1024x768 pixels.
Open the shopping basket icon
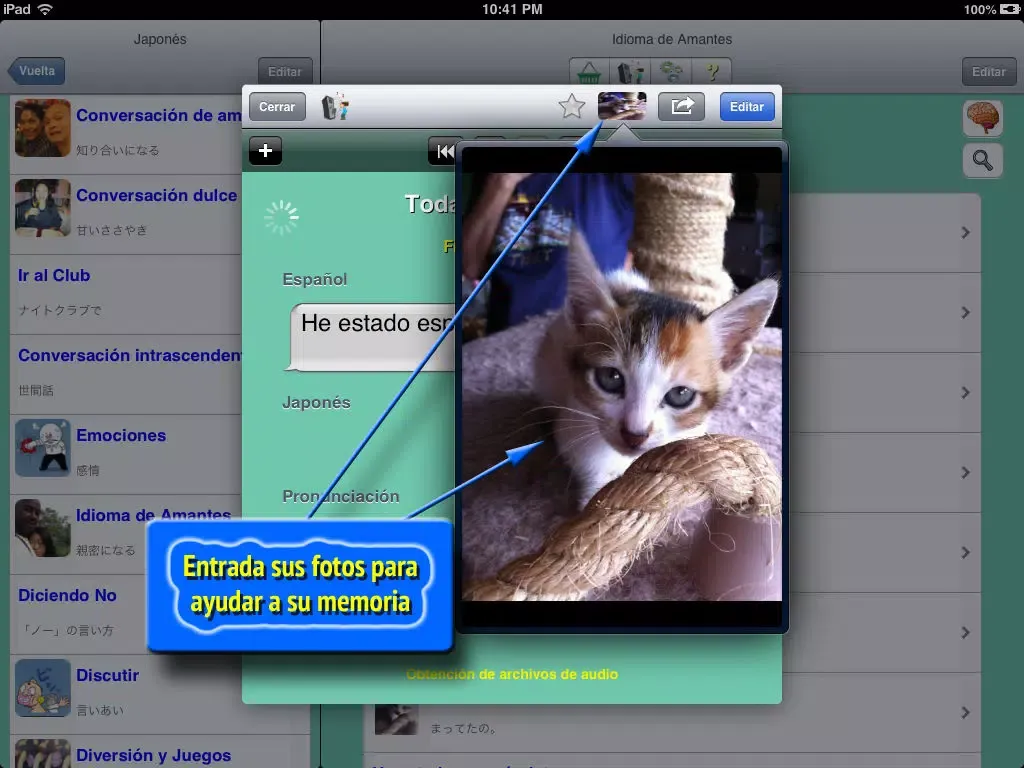pos(589,72)
